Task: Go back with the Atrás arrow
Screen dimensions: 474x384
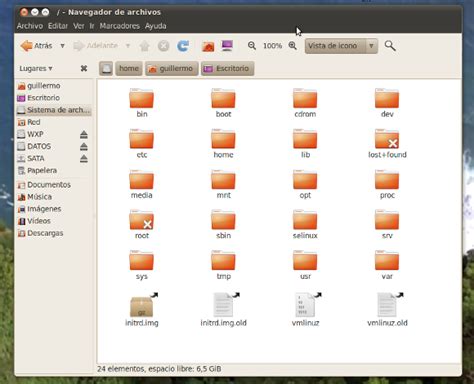Action: 36,46
